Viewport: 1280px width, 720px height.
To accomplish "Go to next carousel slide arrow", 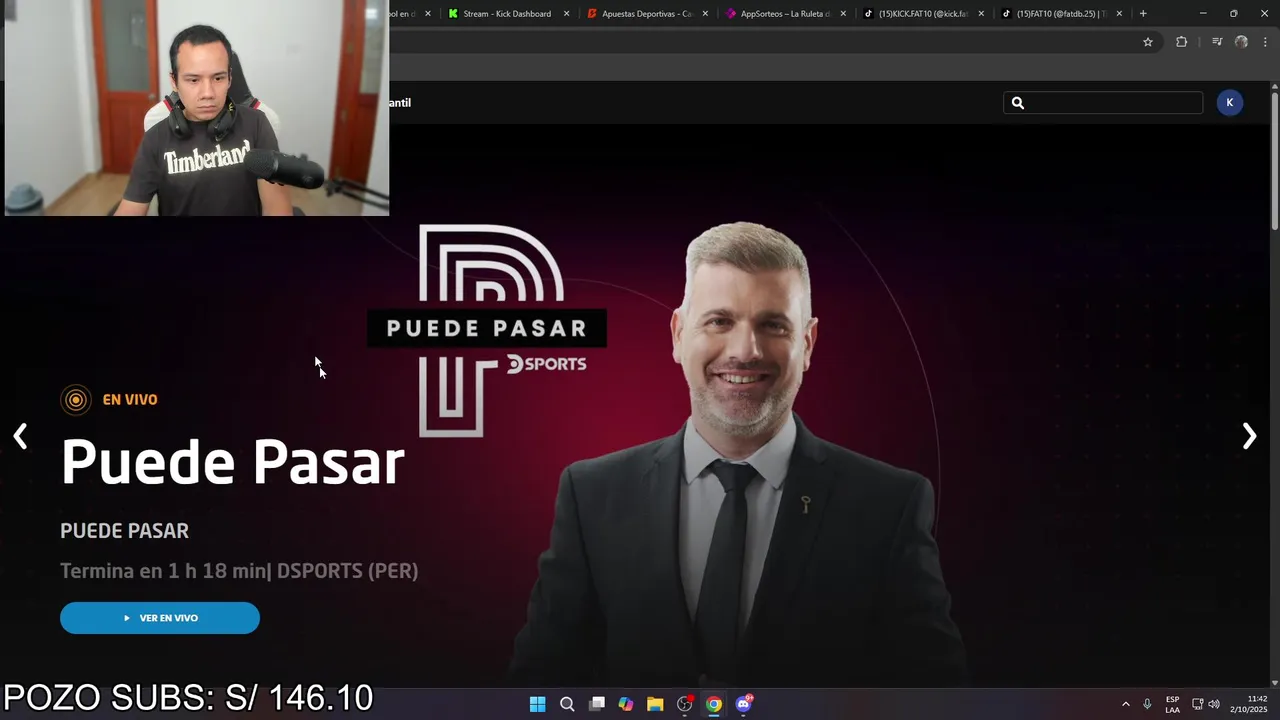I will click(x=1249, y=436).
